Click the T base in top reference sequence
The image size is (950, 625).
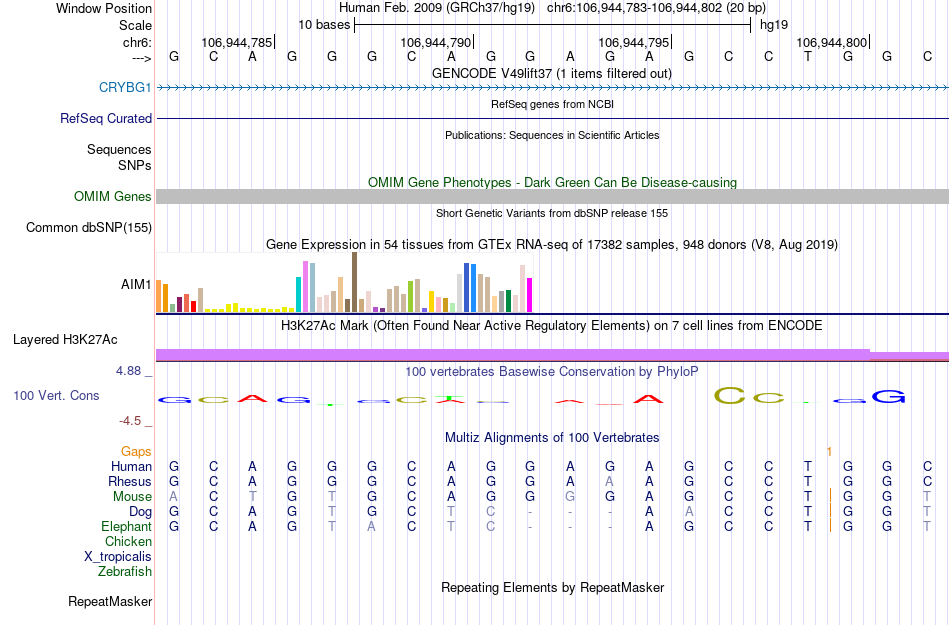tap(808, 56)
